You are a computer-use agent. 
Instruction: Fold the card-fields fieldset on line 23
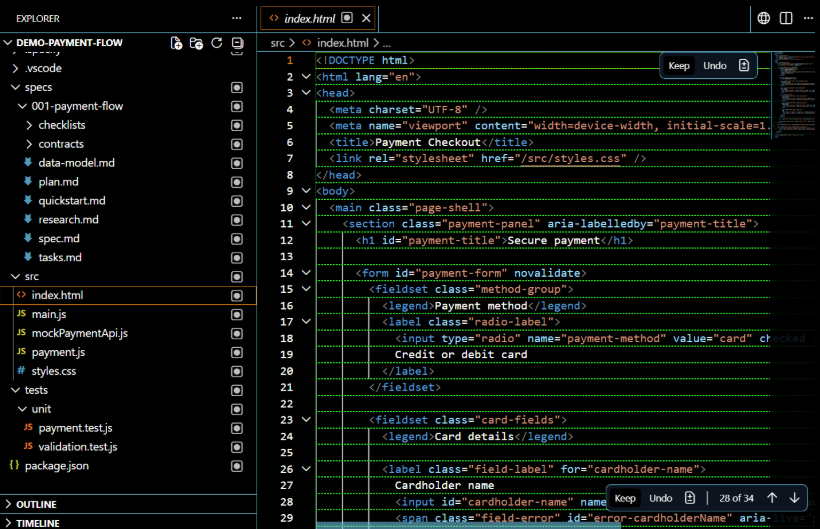(306, 419)
